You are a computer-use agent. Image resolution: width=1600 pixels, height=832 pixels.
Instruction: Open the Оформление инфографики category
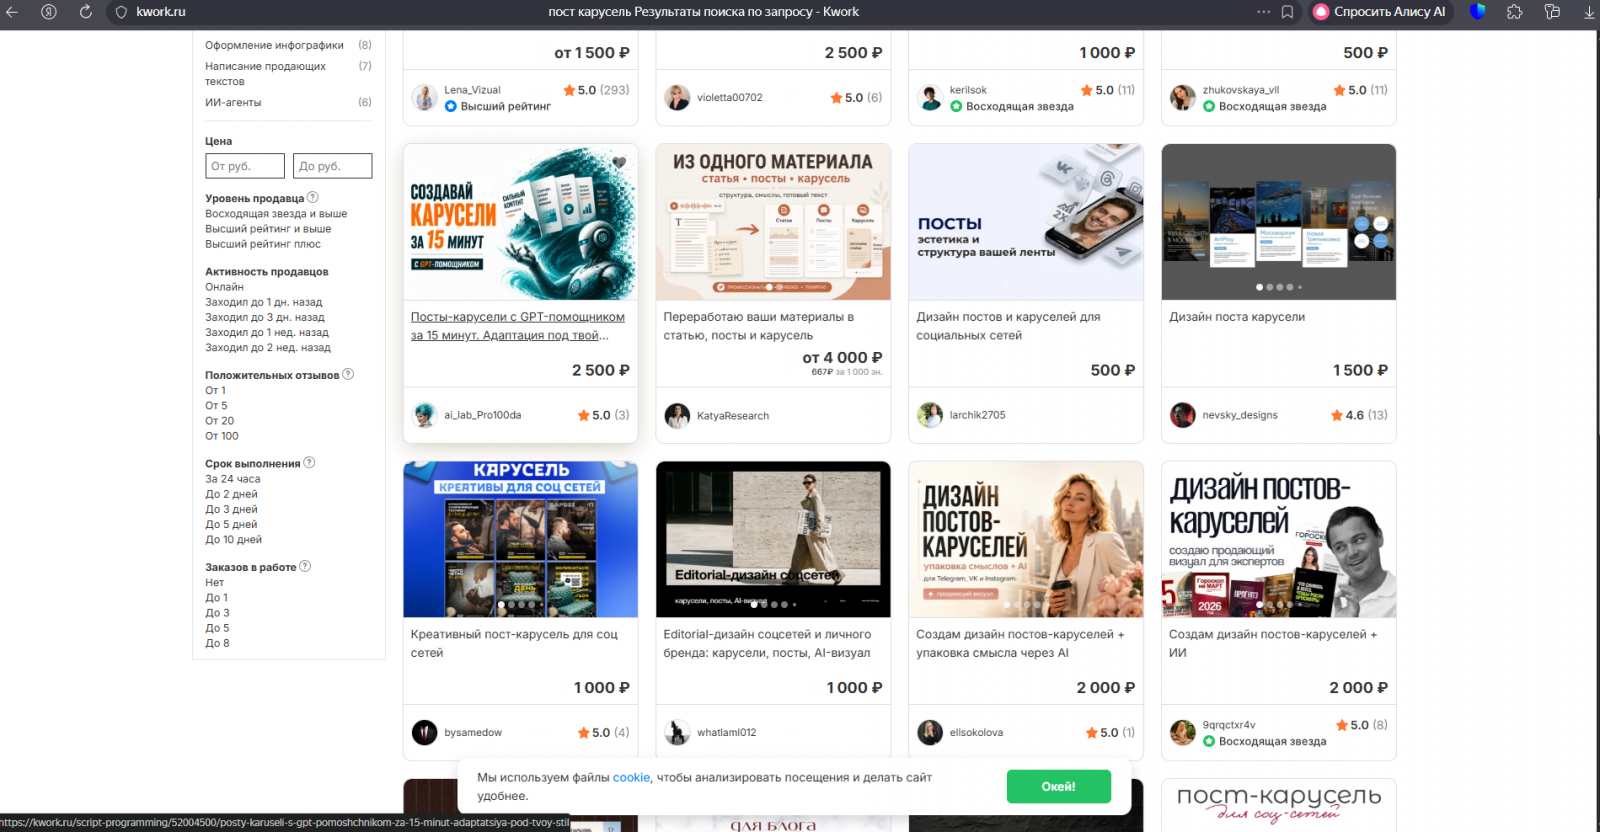click(274, 45)
